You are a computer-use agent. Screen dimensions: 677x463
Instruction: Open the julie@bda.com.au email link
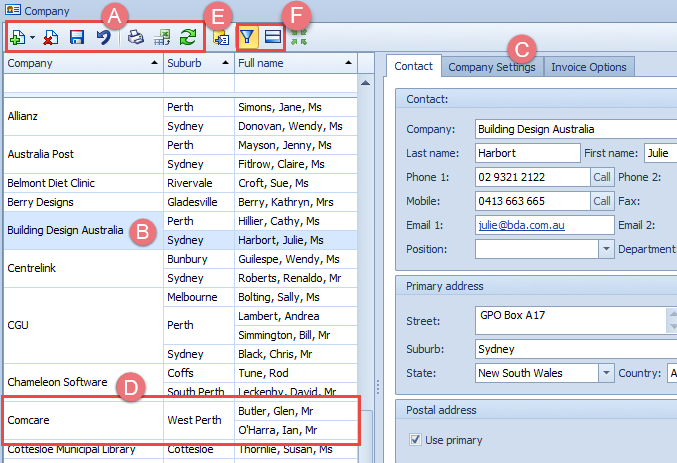[521, 225]
